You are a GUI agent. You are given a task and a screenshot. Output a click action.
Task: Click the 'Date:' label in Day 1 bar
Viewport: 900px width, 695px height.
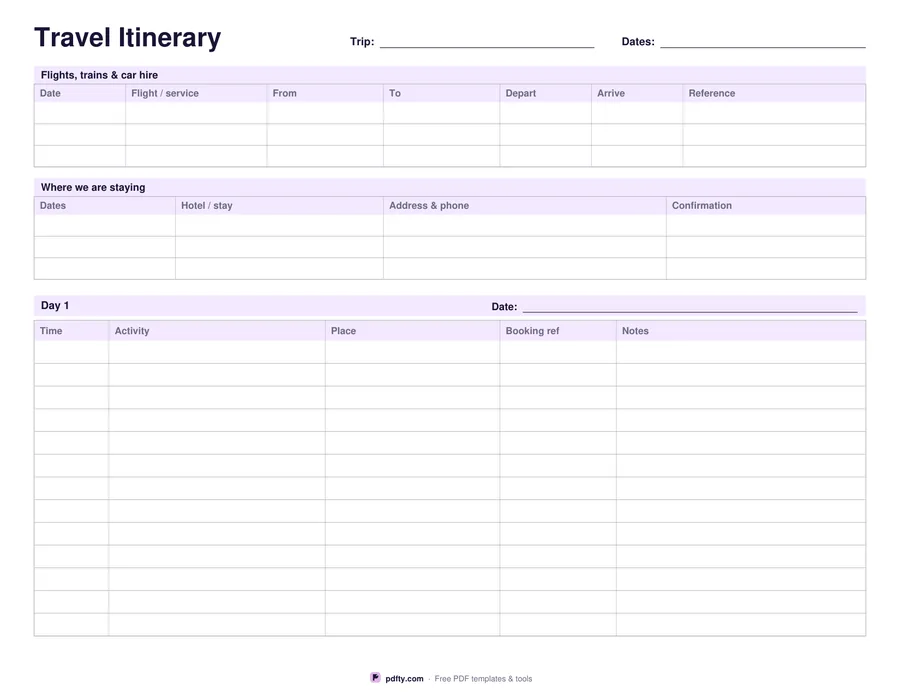[504, 306]
